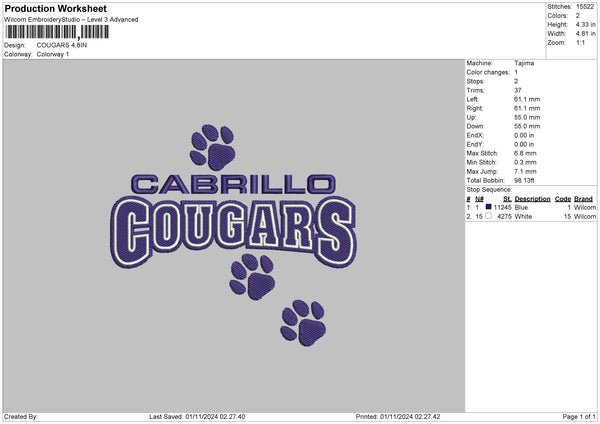
Task: Click the Left value 61.1 mm
Action: click(527, 99)
